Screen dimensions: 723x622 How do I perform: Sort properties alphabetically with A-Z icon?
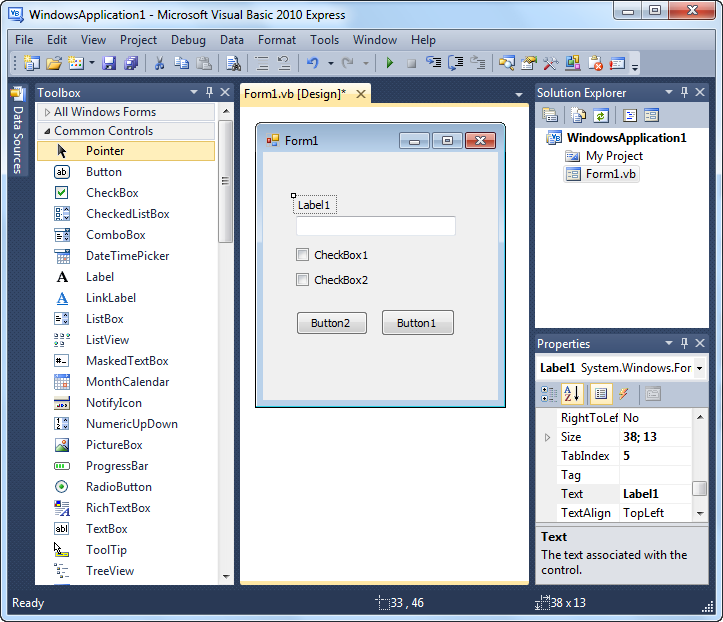point(572,394)
